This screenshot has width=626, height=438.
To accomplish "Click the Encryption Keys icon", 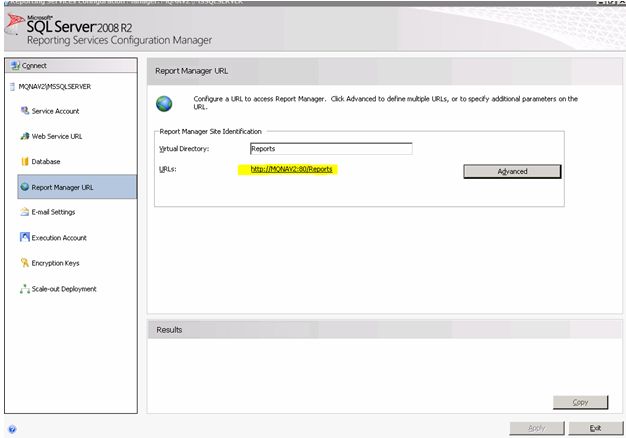I will tap(25, 263).
